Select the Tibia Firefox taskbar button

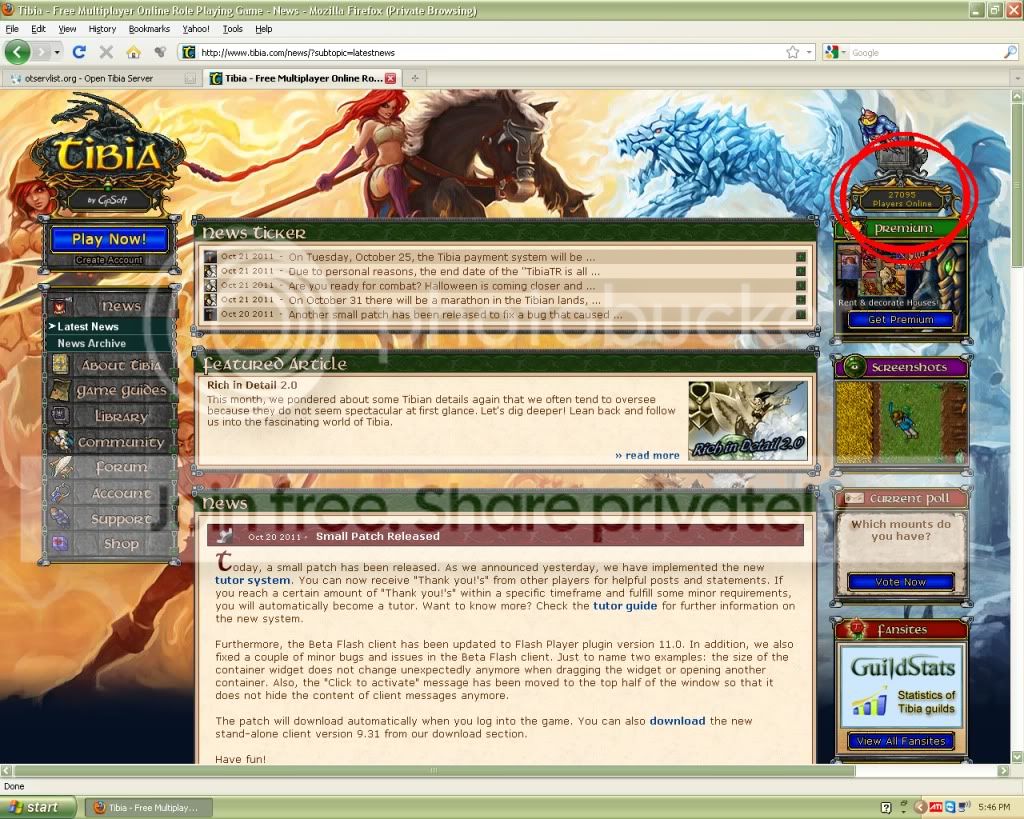point(150,808)
